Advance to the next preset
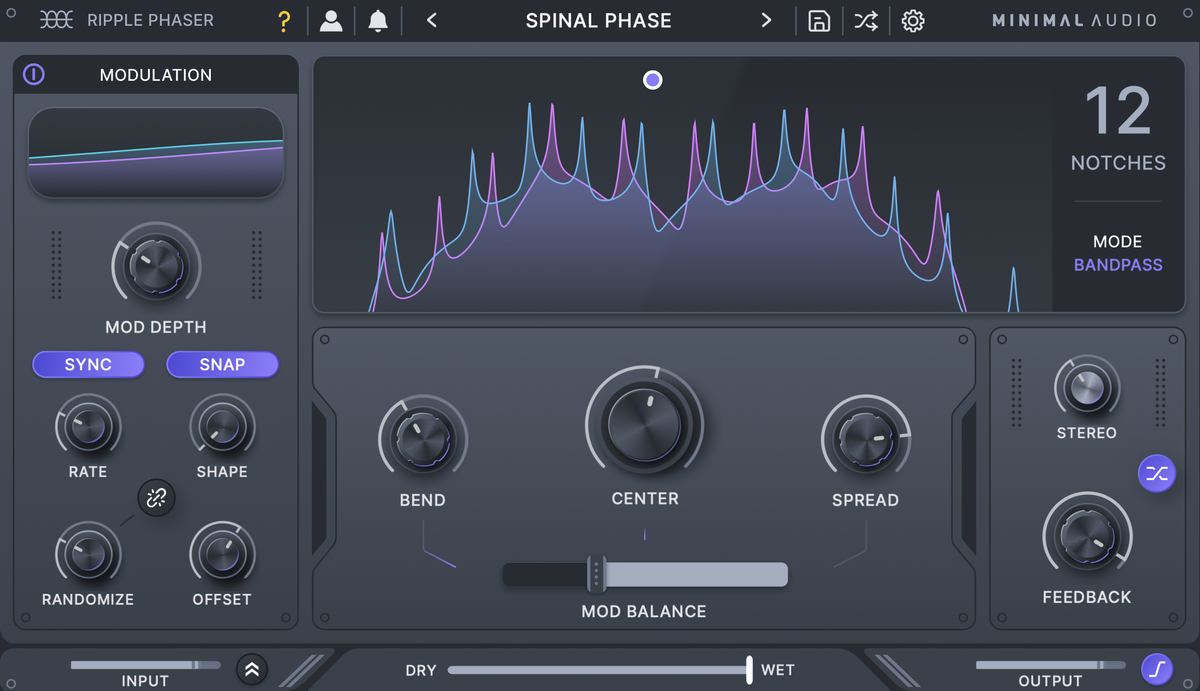The width and height of the screenshot is (1200, 691). [766, 20]
